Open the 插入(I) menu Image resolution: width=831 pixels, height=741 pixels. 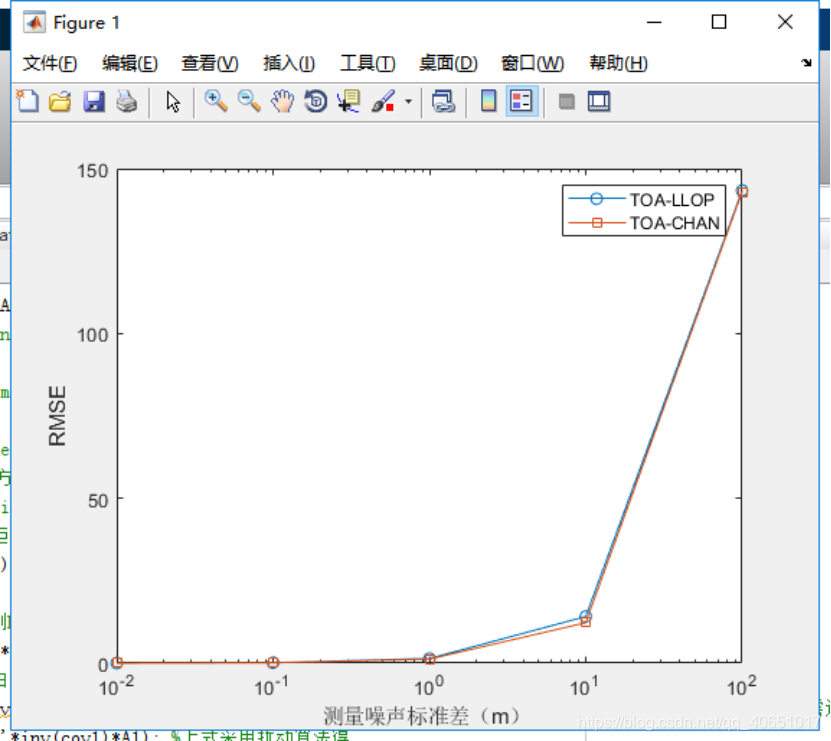[289, 63]
